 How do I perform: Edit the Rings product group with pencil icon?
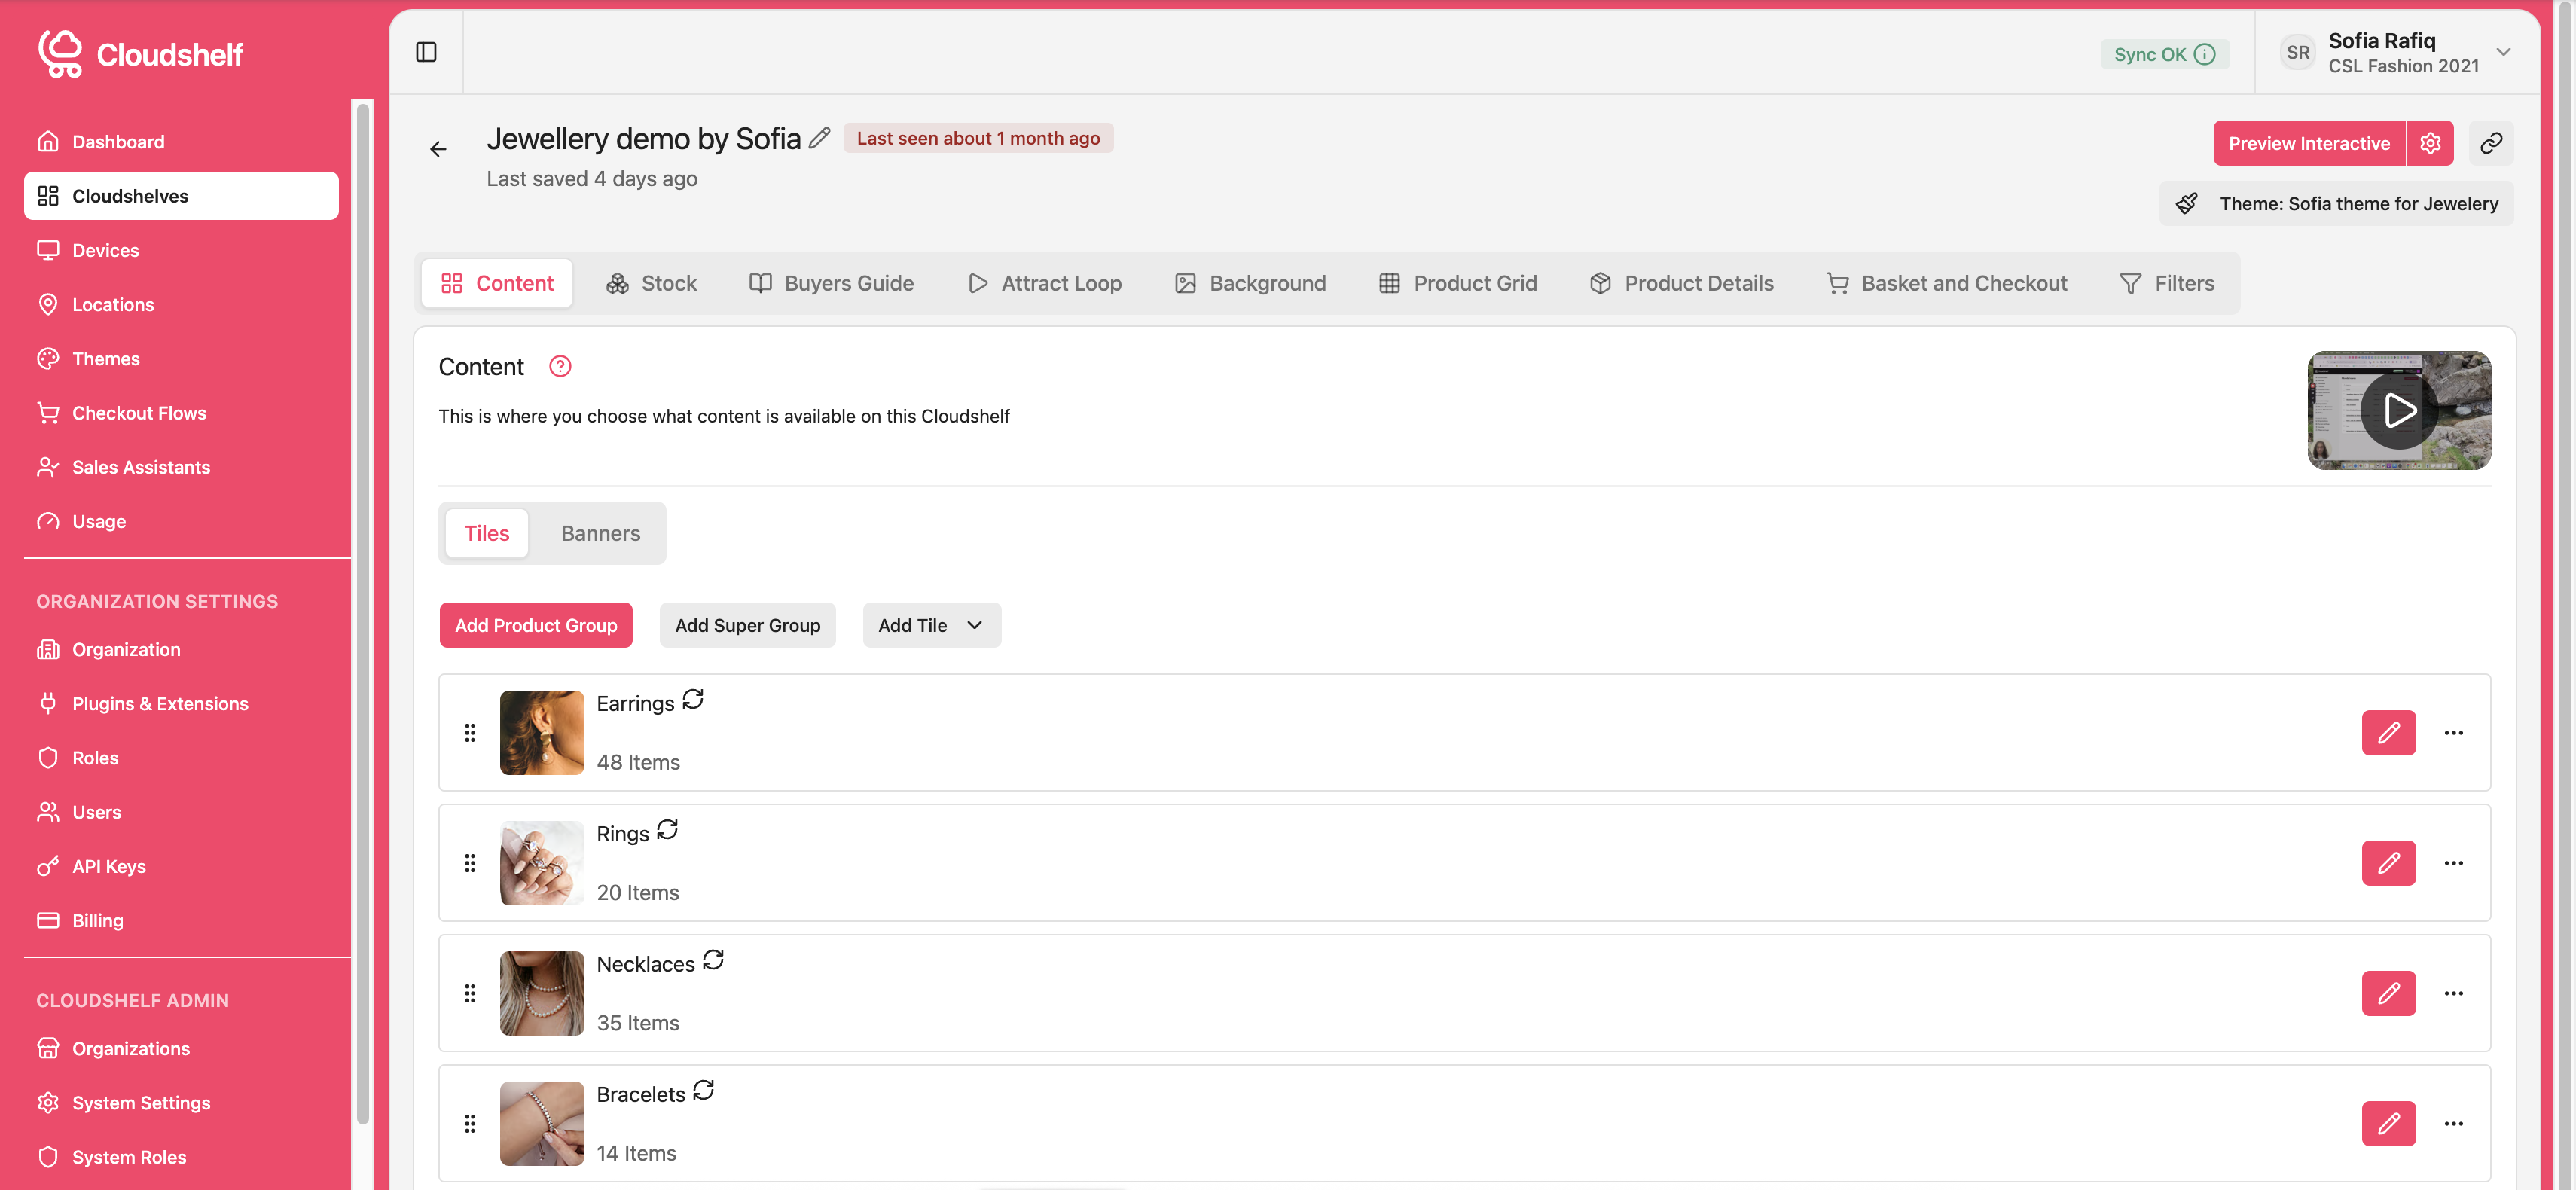coord(2389,863)
